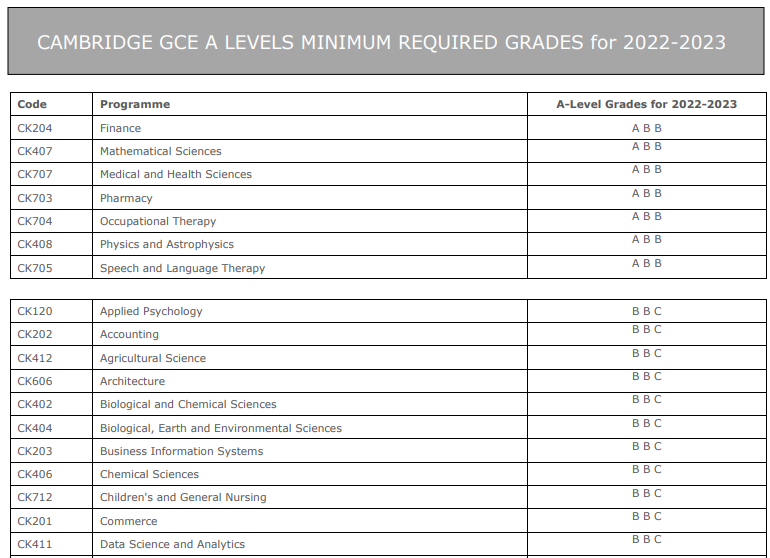Select 'A-Level Grades for 2022-2023' header

pyautogui.click(x=647, y=104)
